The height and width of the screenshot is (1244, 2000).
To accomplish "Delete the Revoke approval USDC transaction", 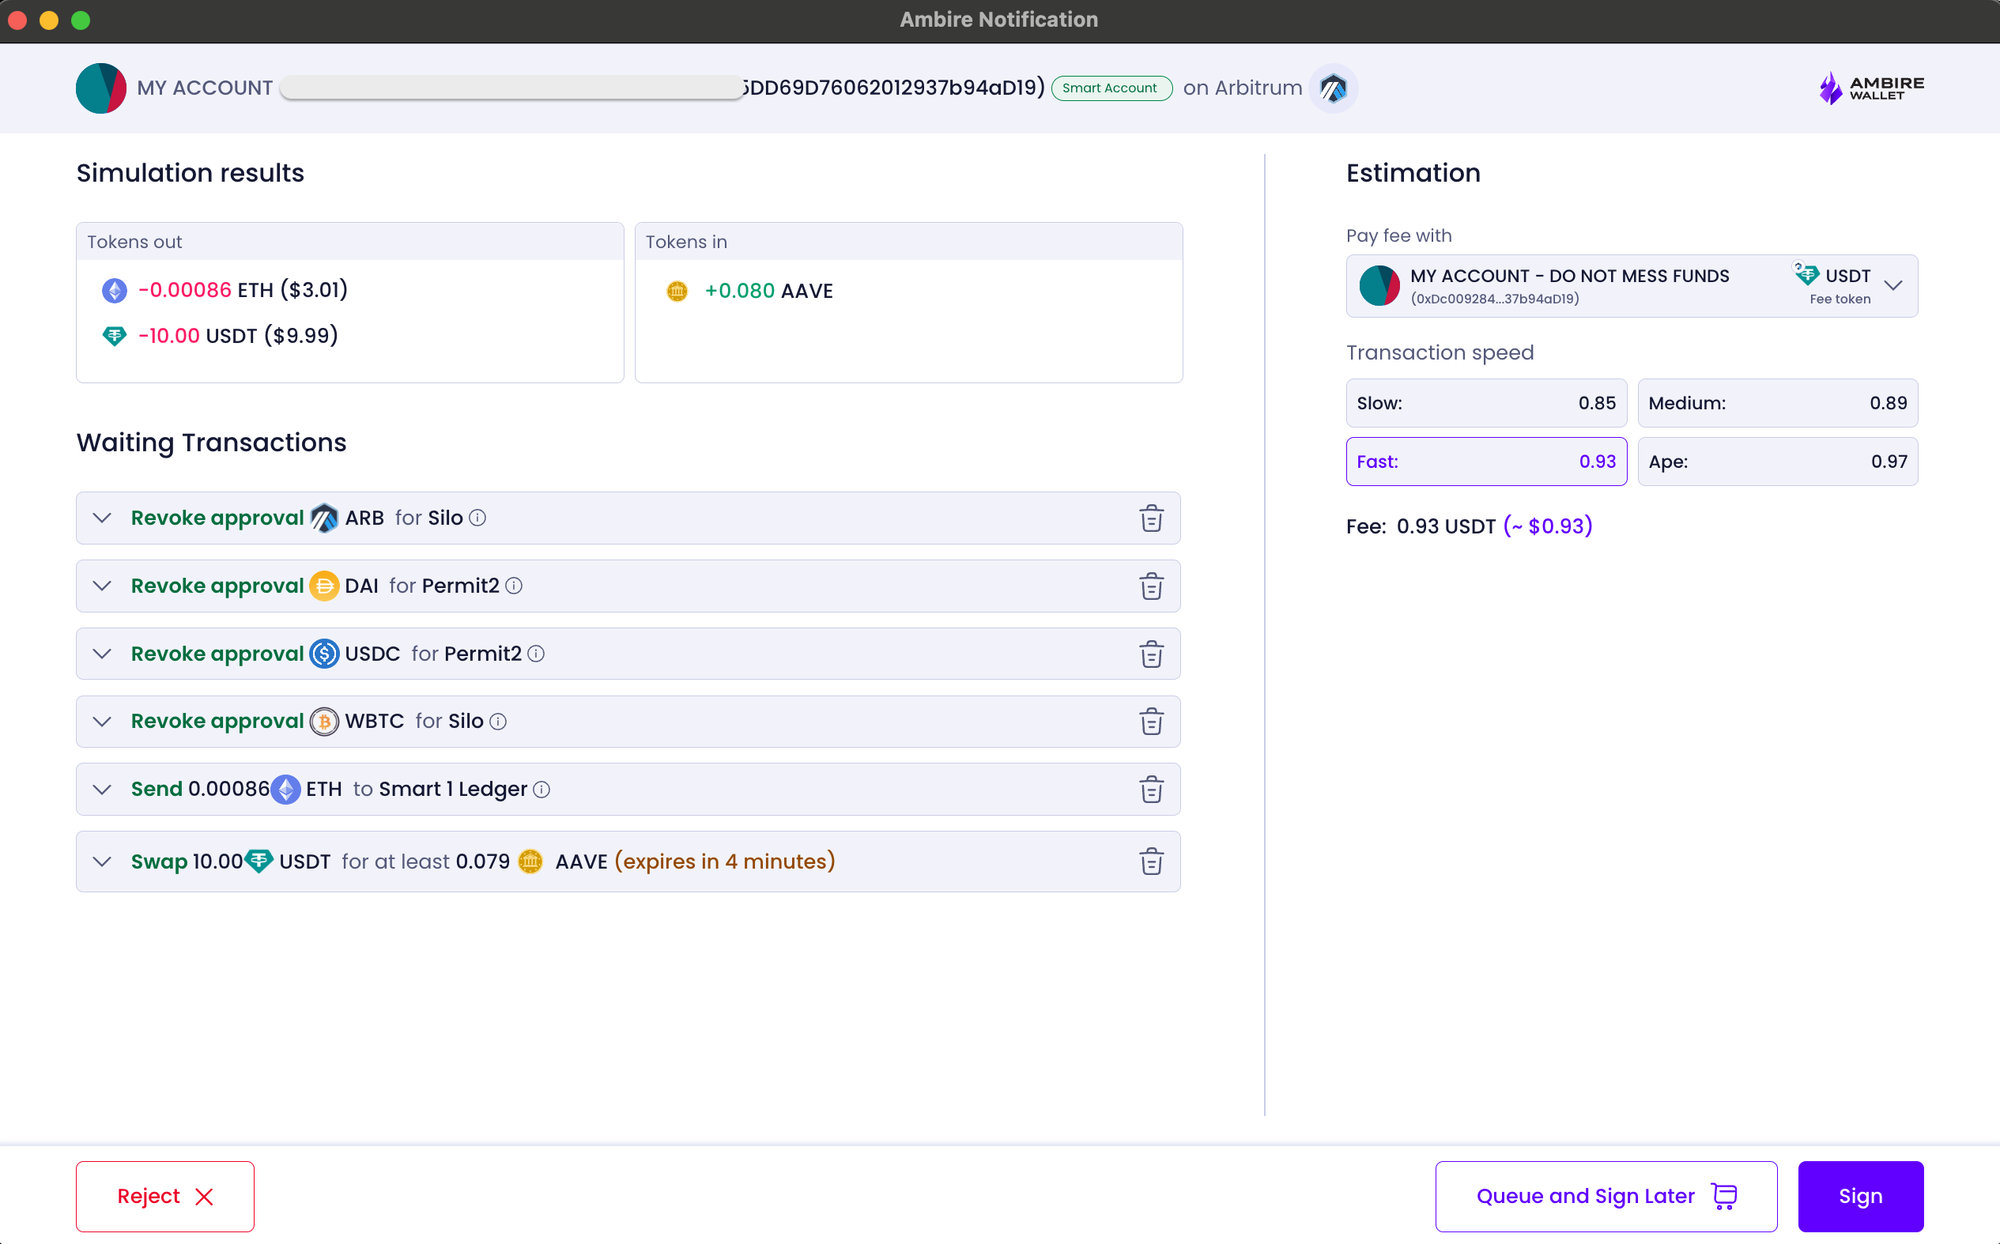I will tap(1151, 654).
